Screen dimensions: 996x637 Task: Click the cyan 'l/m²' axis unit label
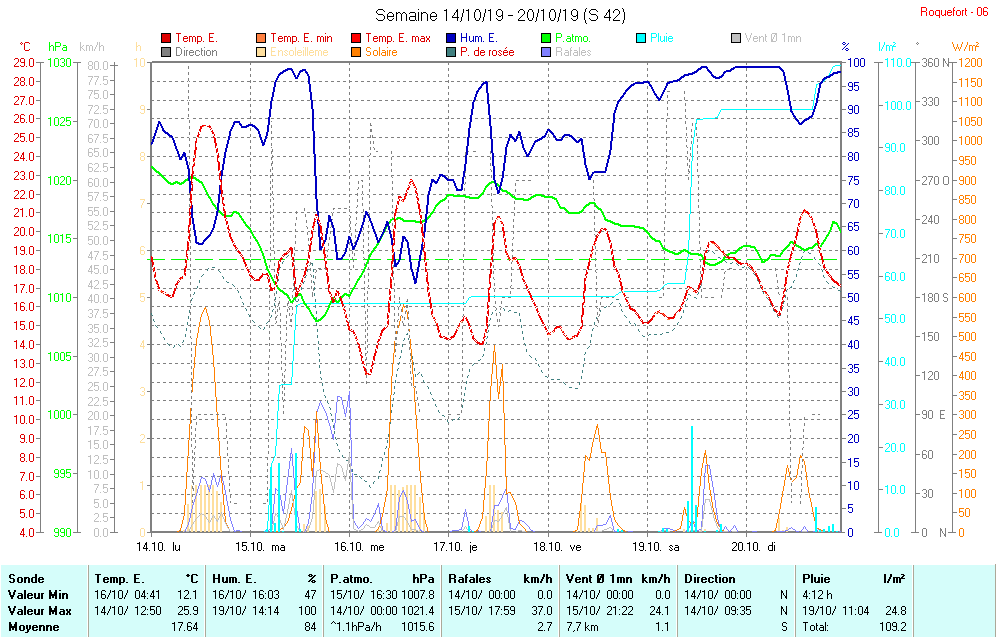point(887,47)
